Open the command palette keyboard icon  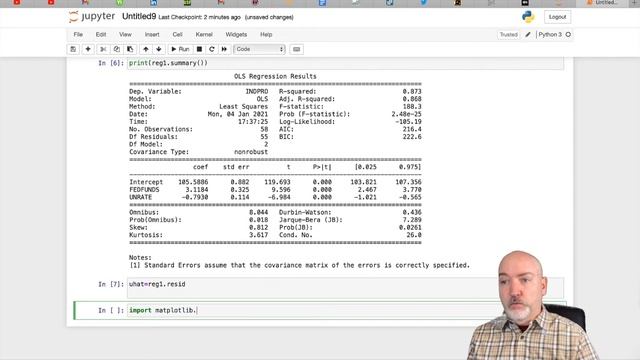[297, 49]
